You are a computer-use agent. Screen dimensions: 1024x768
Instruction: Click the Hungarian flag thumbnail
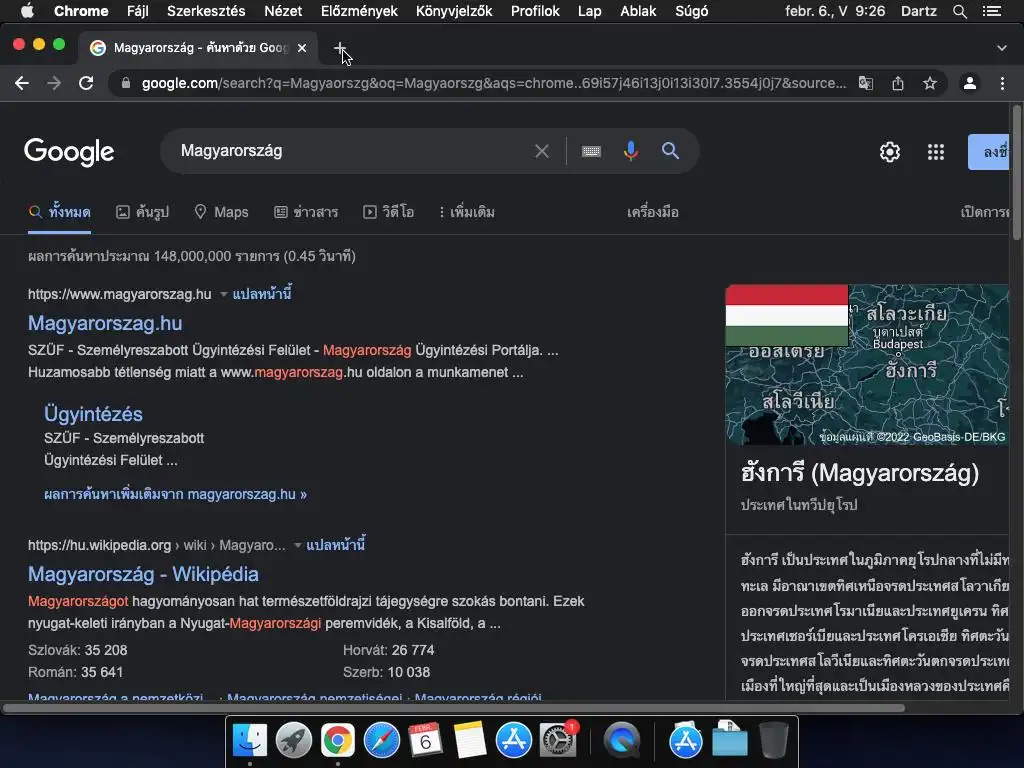tap(786, 315)
